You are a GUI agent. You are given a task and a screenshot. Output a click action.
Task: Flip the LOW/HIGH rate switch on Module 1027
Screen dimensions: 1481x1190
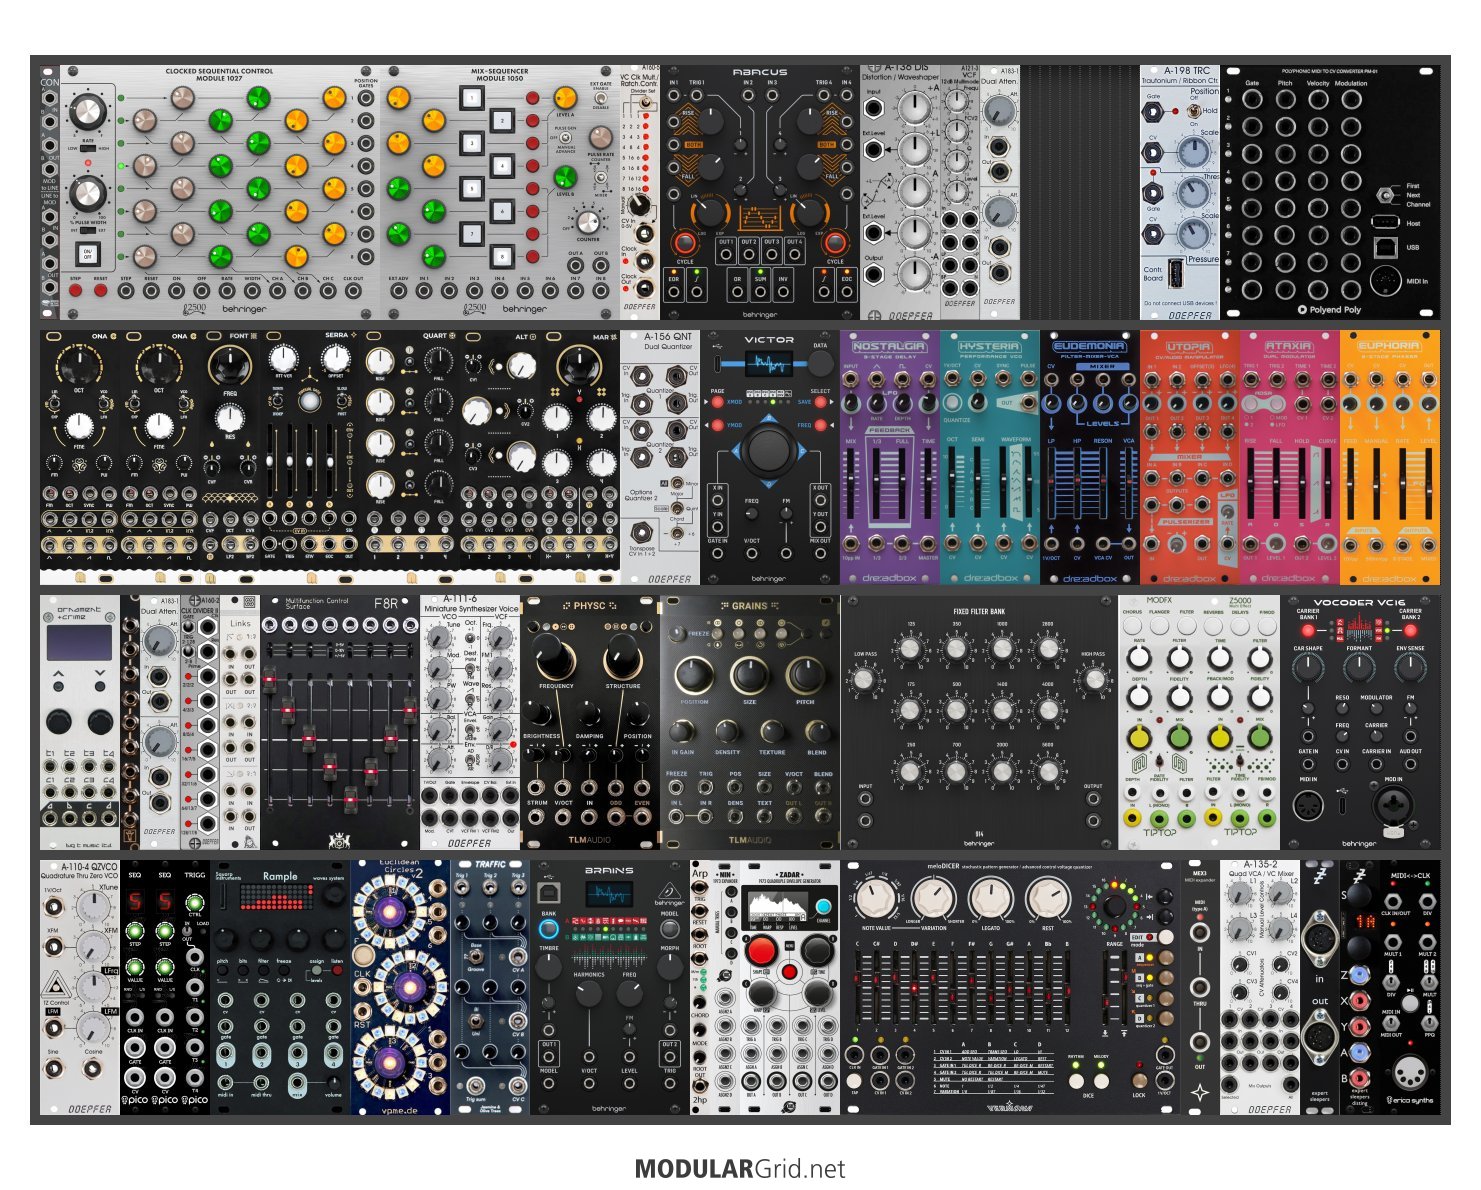(88, 148)
